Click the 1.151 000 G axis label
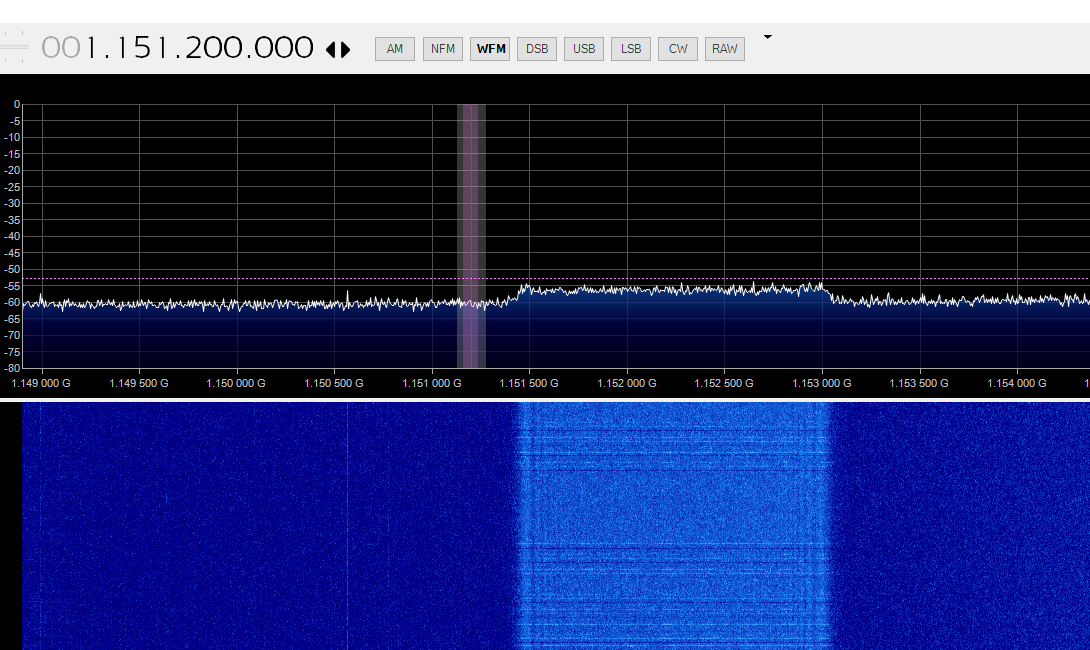The height and width of the screenshot is (650, 1090). point(432,383)
